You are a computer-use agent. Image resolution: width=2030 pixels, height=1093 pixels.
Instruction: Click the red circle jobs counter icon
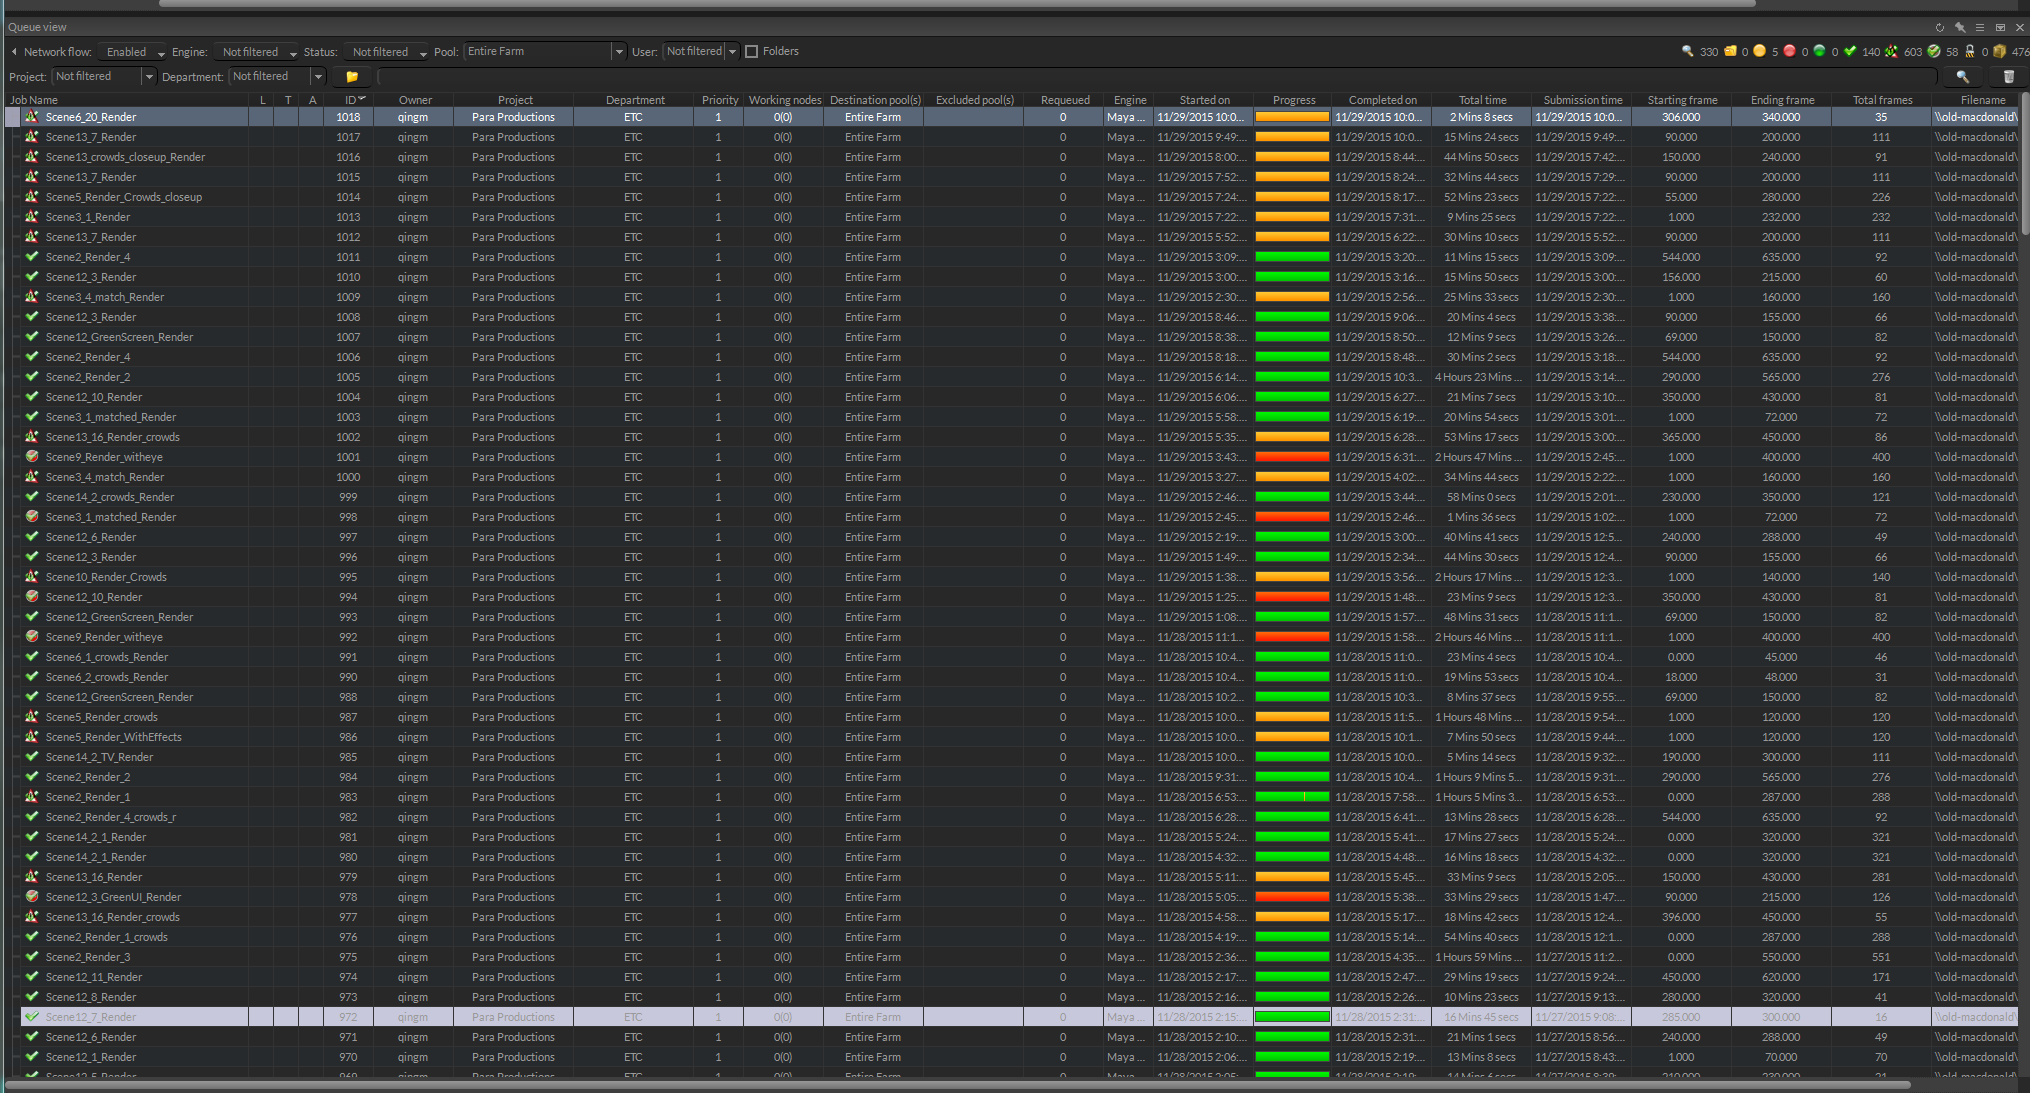click(1790, 51)
